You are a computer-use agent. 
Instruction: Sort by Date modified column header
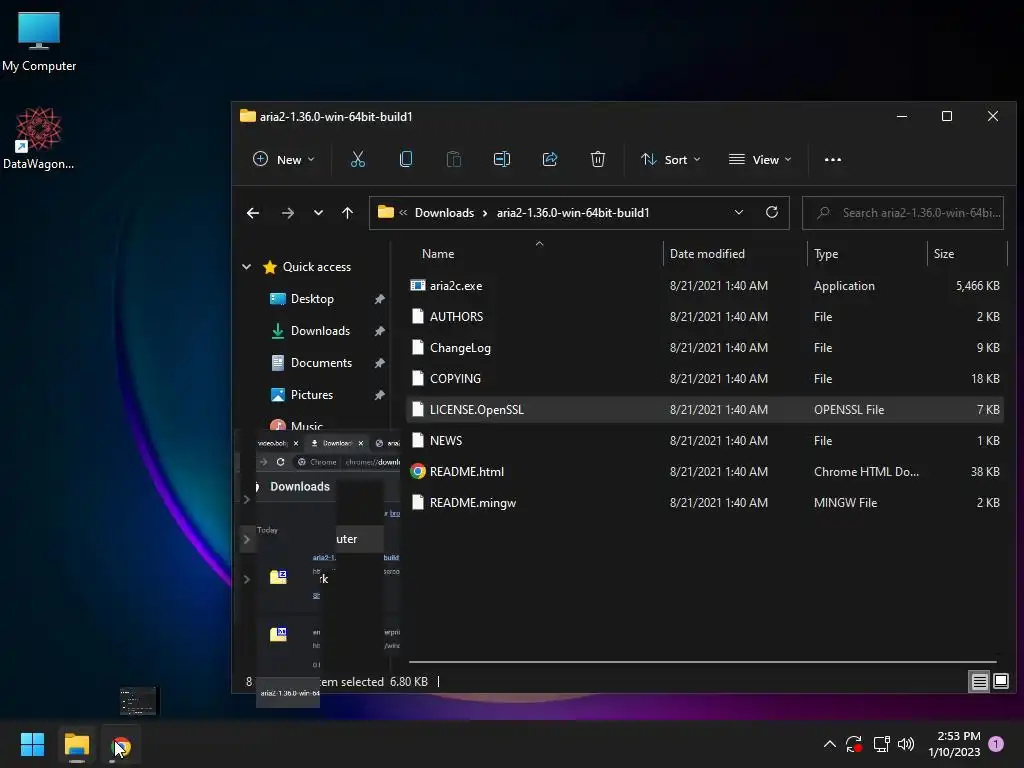(x=707, y=254)
